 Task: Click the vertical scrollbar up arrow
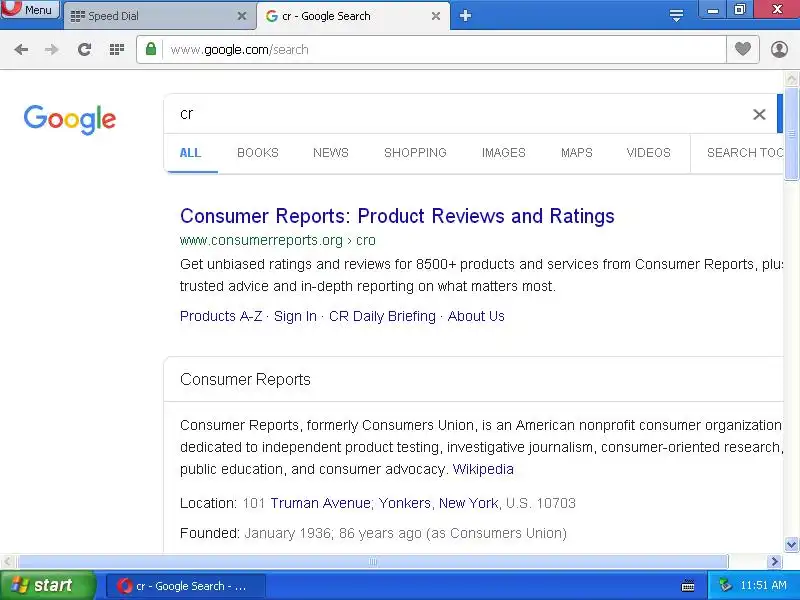[791, 79]
